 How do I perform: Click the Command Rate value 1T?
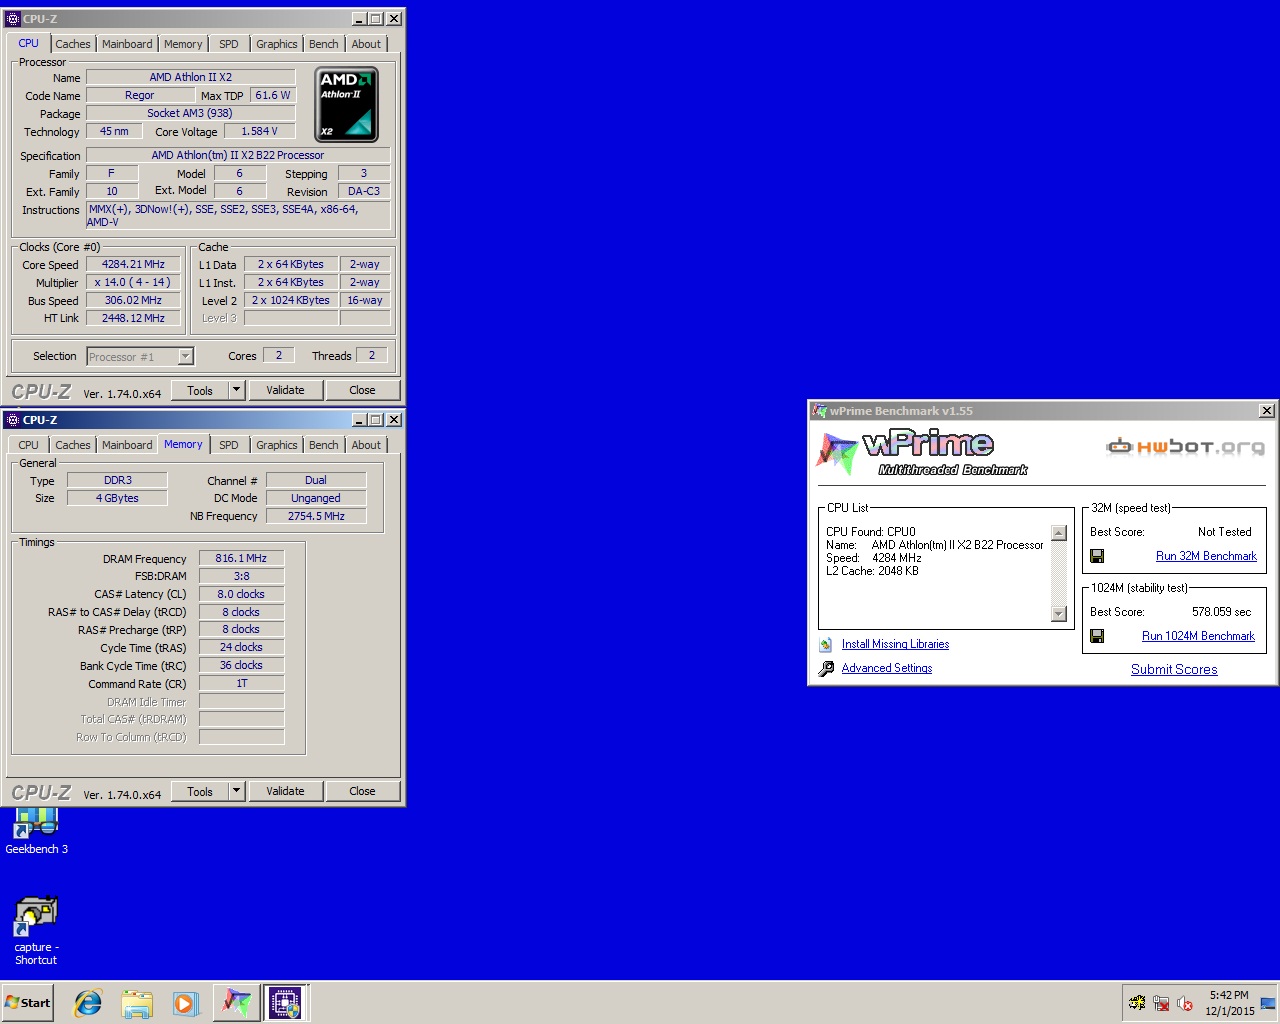(241, 683)
